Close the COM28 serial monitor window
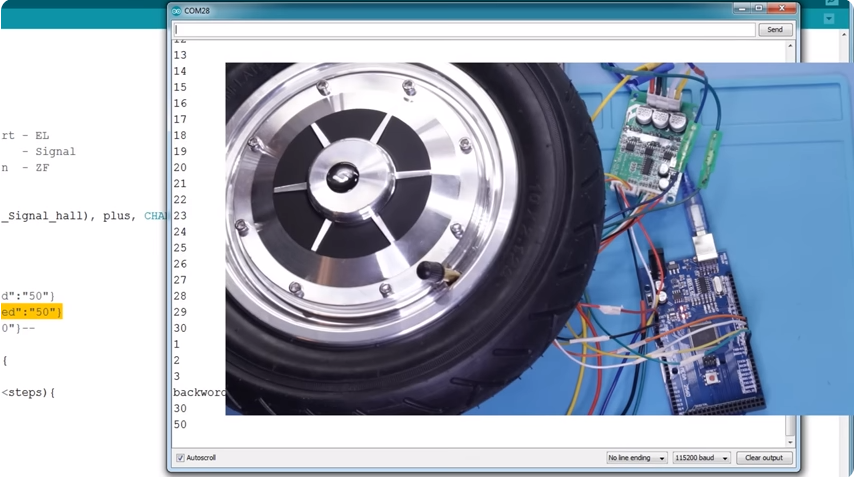 (782, 9)
